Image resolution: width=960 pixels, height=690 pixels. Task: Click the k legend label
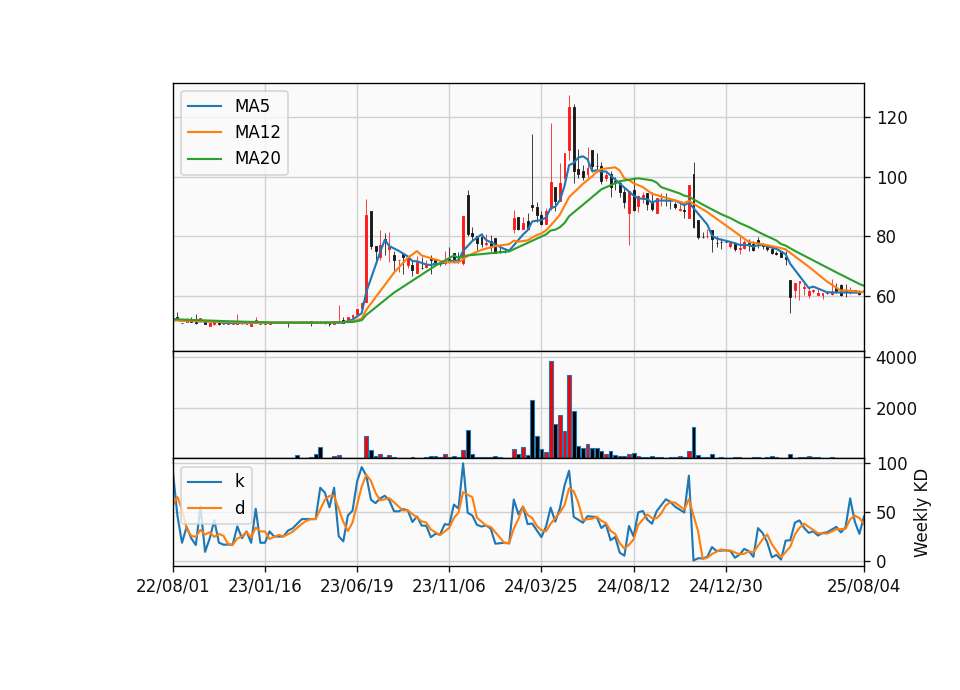[239, 481]
